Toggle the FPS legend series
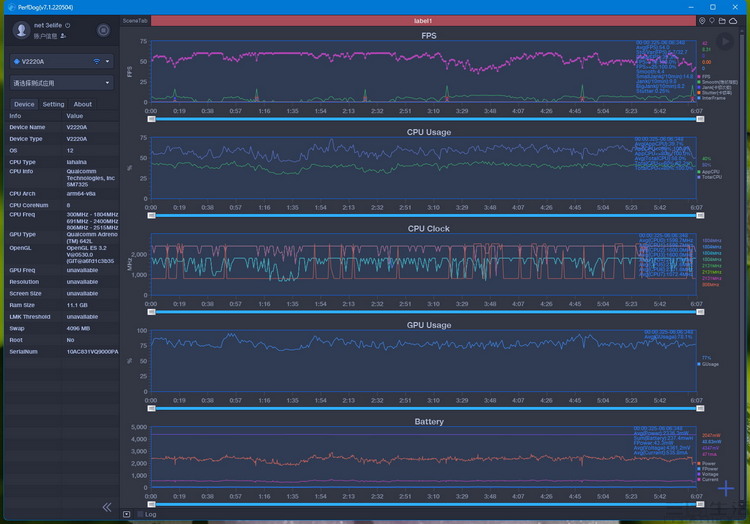Image resolution: width=750 pixels, height=524 pixels. coord(703,76)
